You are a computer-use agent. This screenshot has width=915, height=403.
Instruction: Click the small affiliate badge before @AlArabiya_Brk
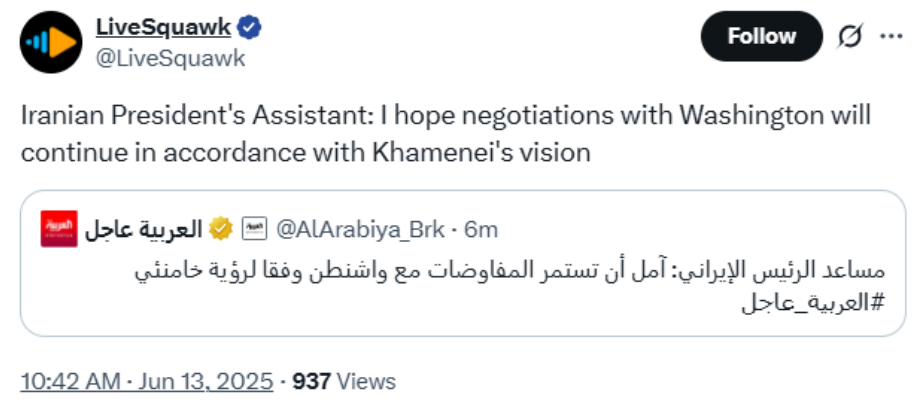(x=254, y=229)
